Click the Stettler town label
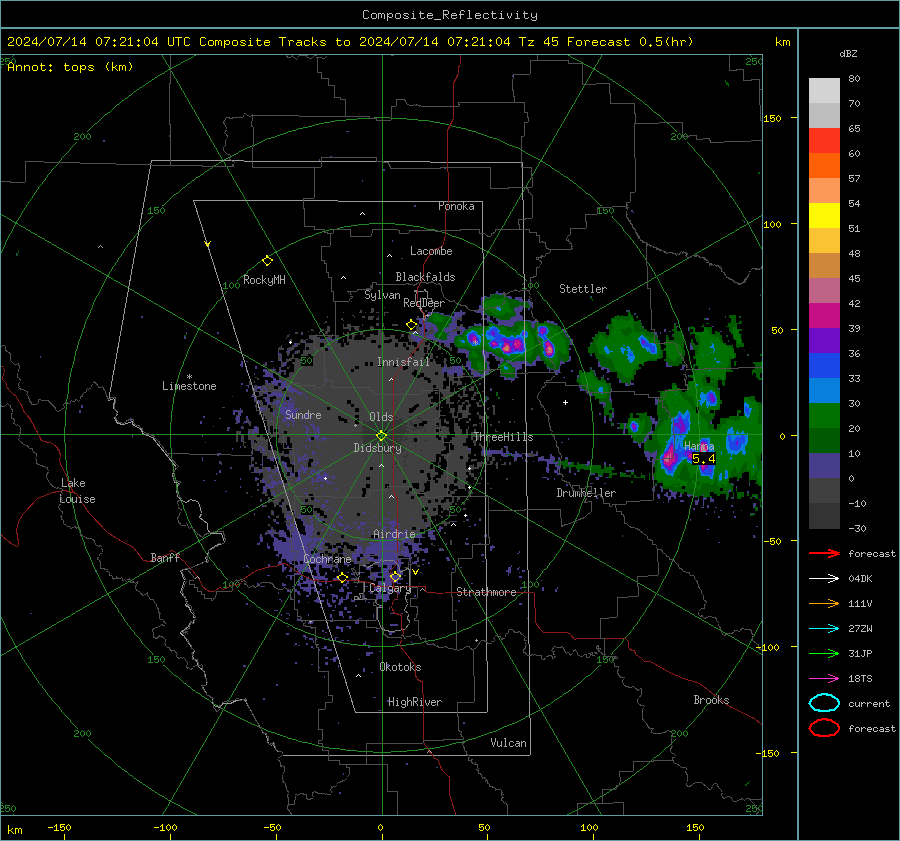The image size is (900, 841). [x=583, y=289]
